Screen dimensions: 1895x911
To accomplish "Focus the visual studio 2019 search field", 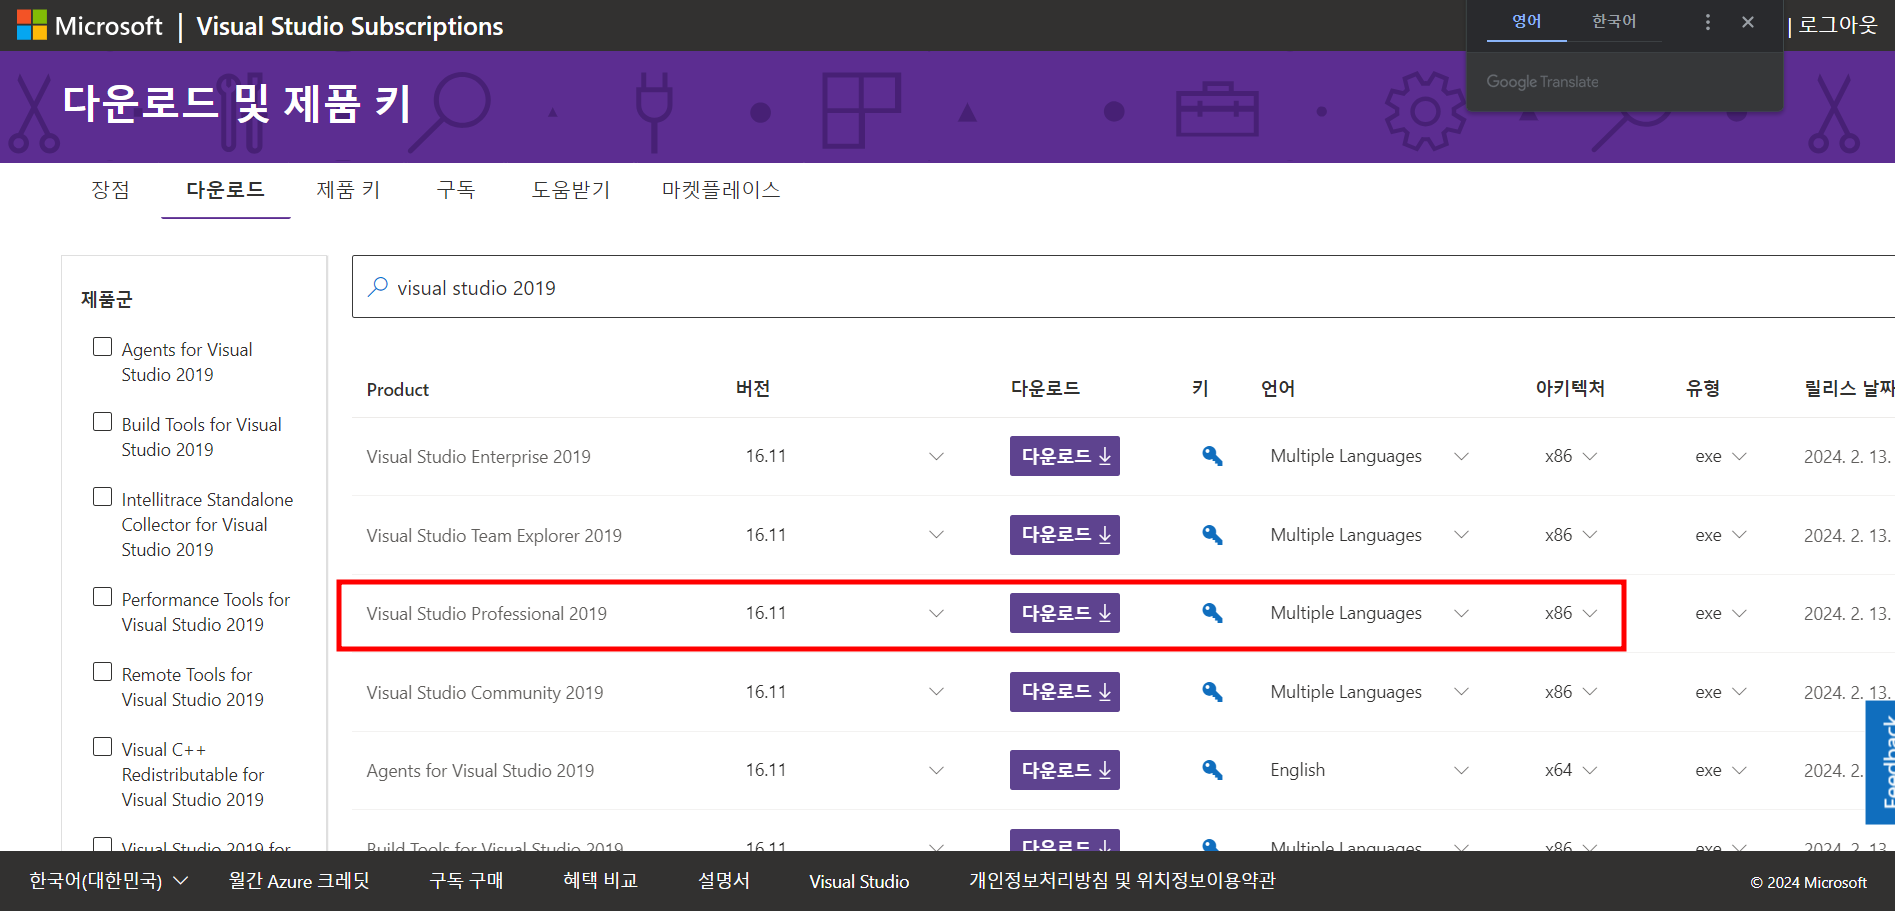I will pos(1123,287).
